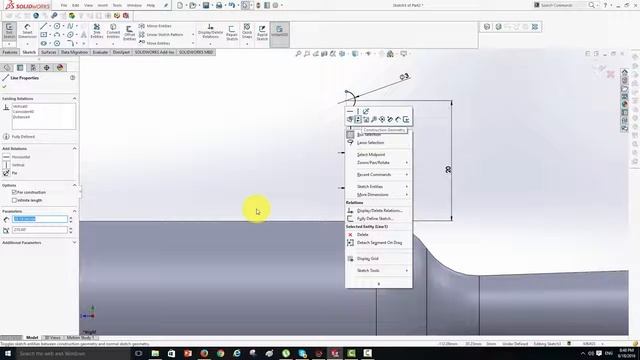Switch to the DisplayManager appearance tab icon
This screenshot has height=360, width=640.
tap(60, 68)
